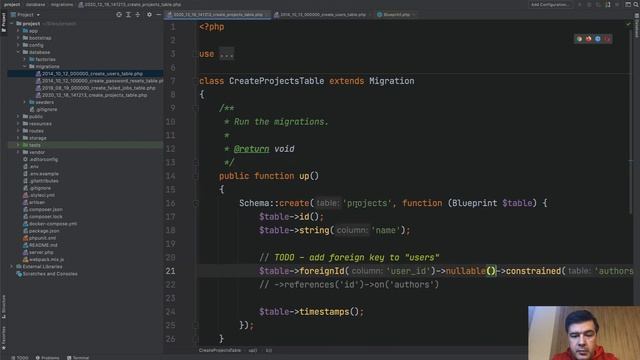Open the TODO tool window tab
The image size is (640, 360).
pyautogui.click(x=20, y=358)
